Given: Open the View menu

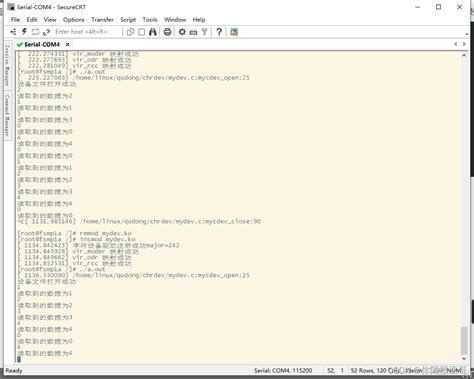Looking at the screenshot, I should click(50, 20).
